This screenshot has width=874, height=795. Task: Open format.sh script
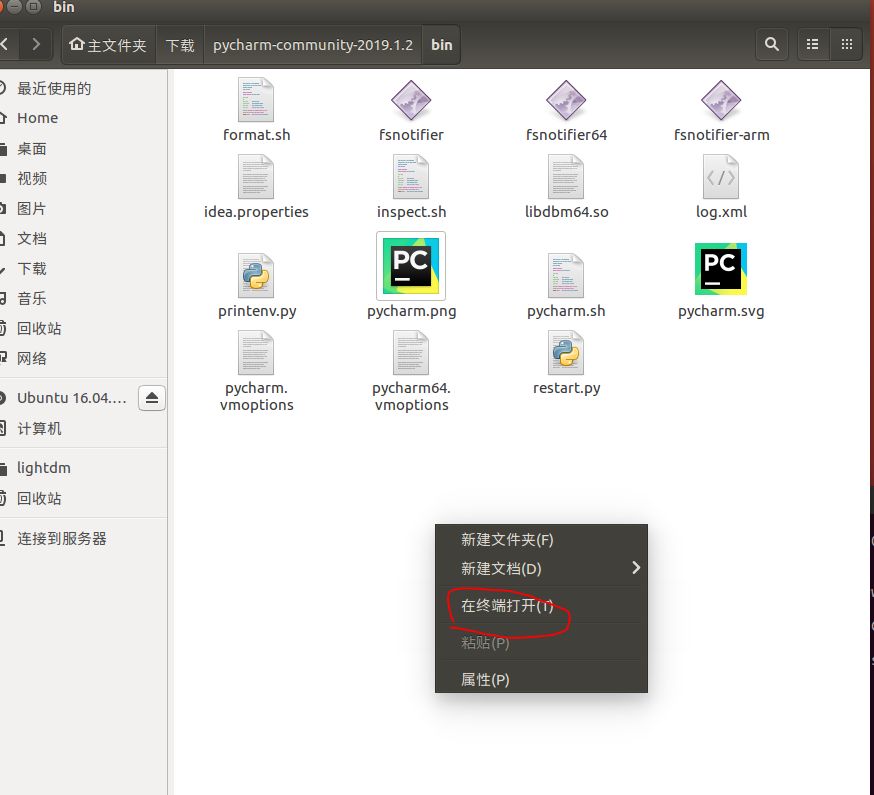256,99
